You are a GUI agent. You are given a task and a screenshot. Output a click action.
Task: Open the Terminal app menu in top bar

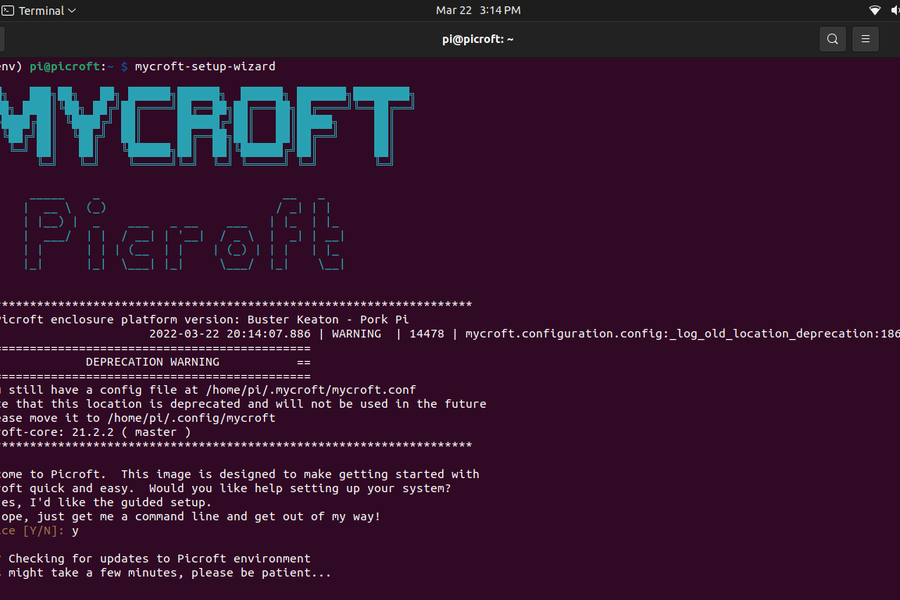pos(39,10)
